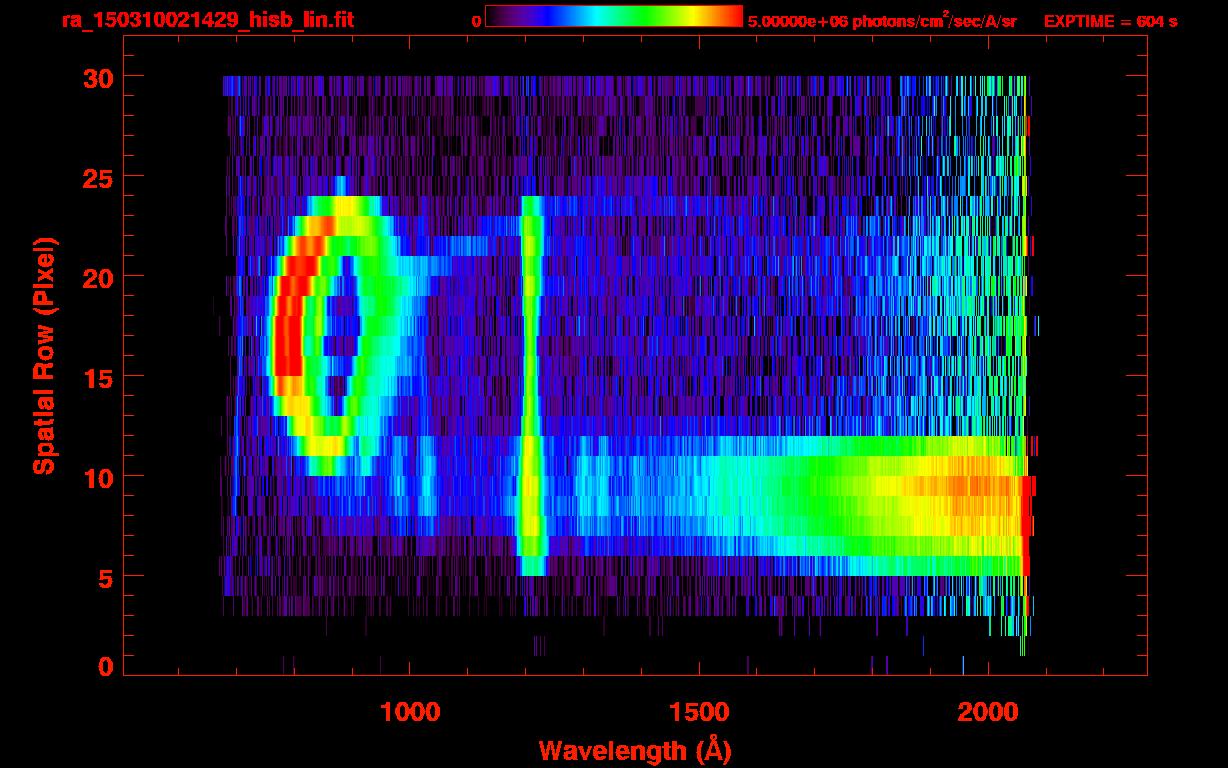Viewport: 1228px width, 768px height.
Task: Select the x-axis tick label 1000
Action: [411, 711]
